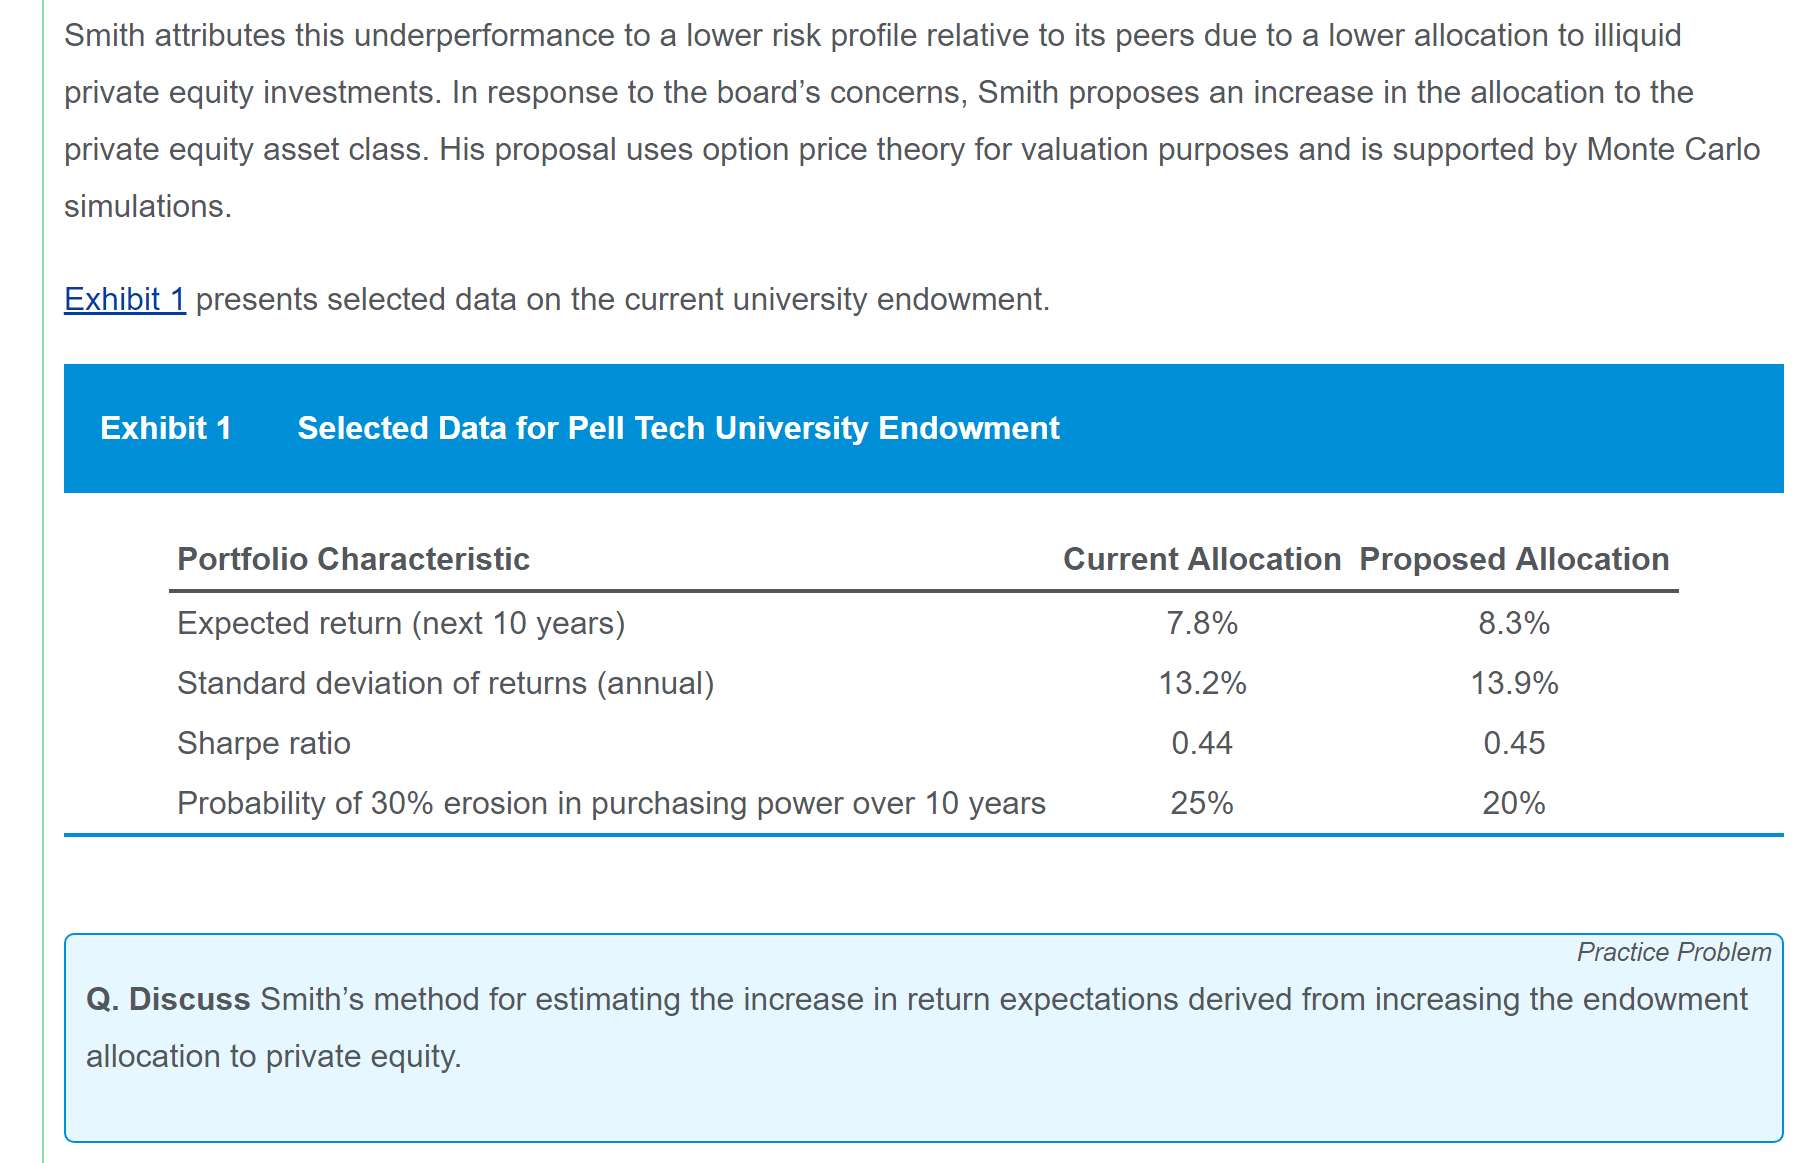The width and height of the screenshot is (1804, 1163).
Task: Click the Portfolio Characteristic column header
Action: tap(353, 559)
